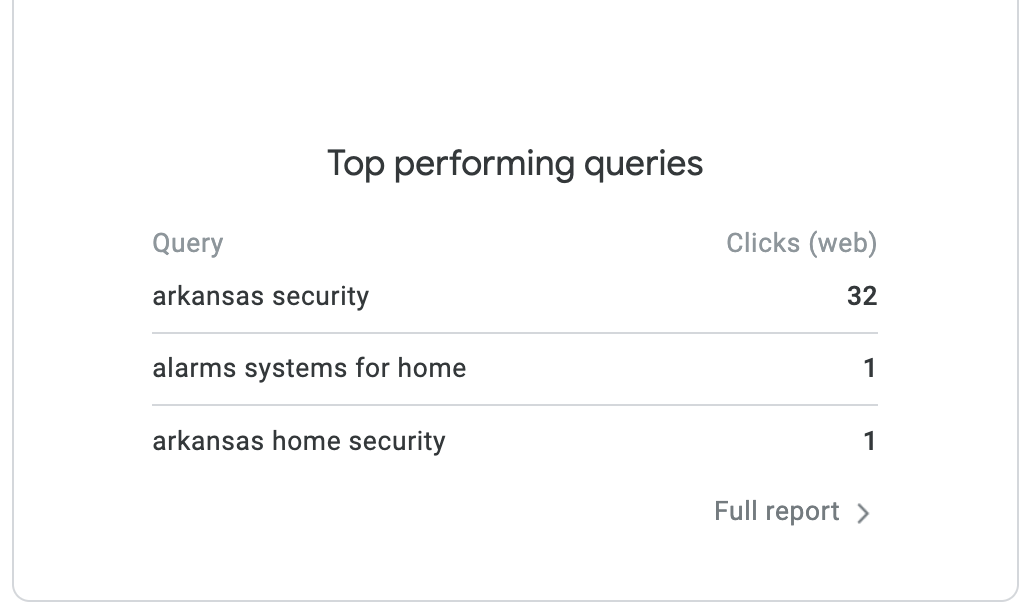Click the word "Top" in the card heading
The height and width of the screenshot is (610, 1032).
pyautogui.click(x=356, y=163)
